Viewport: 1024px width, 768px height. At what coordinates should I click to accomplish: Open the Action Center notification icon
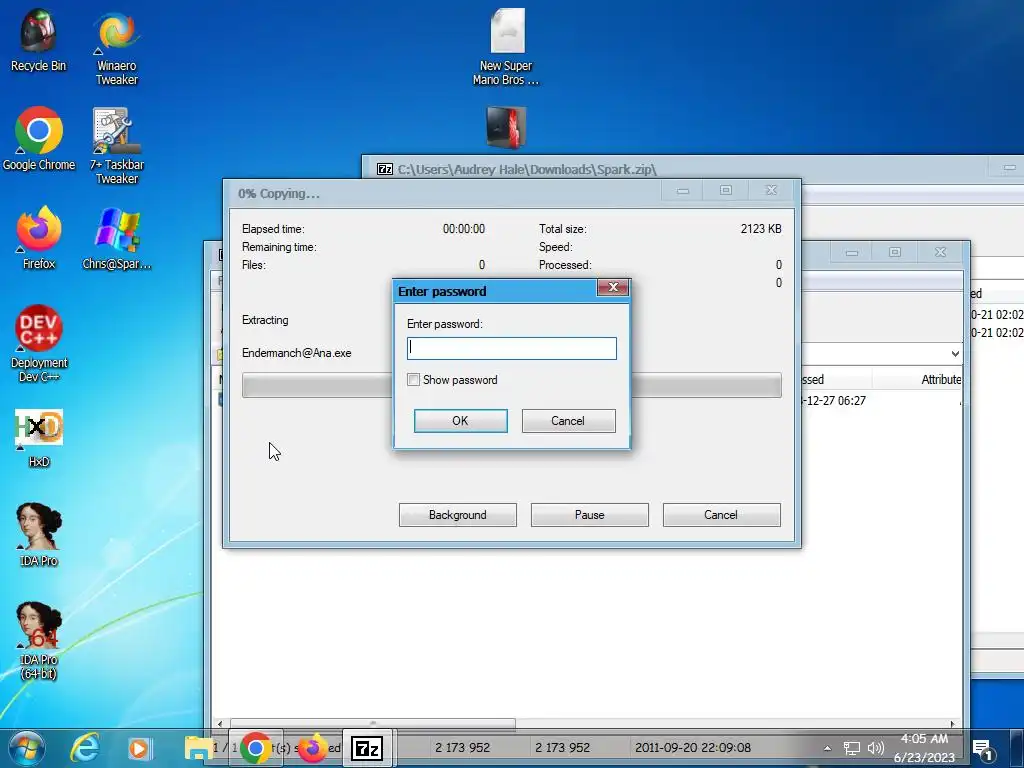pyautogui.click(x=983, y=749)
